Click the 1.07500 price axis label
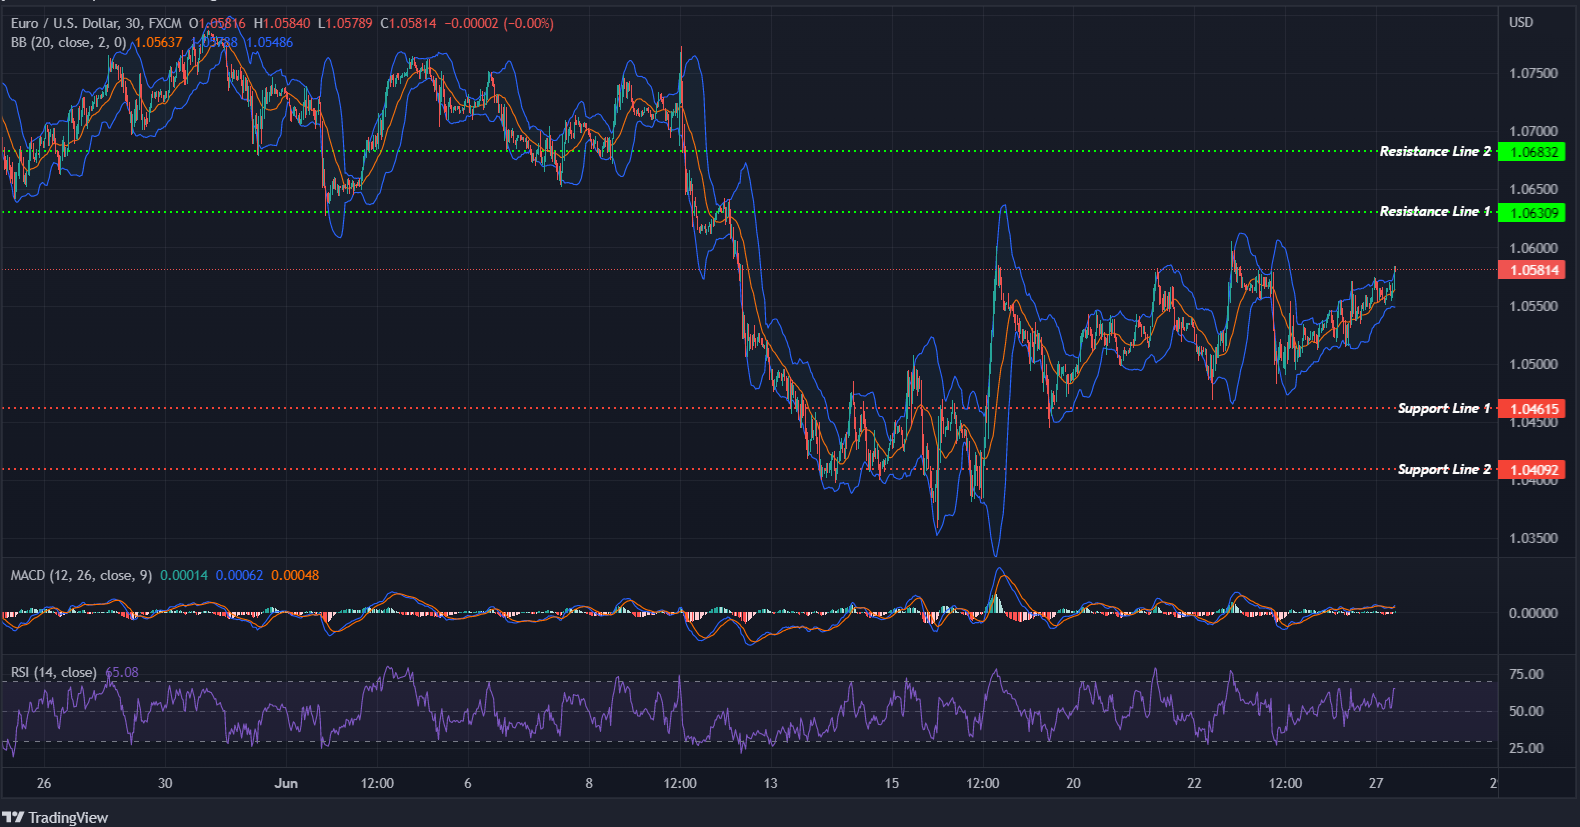Screen dimensions: 1580x827 coord(1533,73)
